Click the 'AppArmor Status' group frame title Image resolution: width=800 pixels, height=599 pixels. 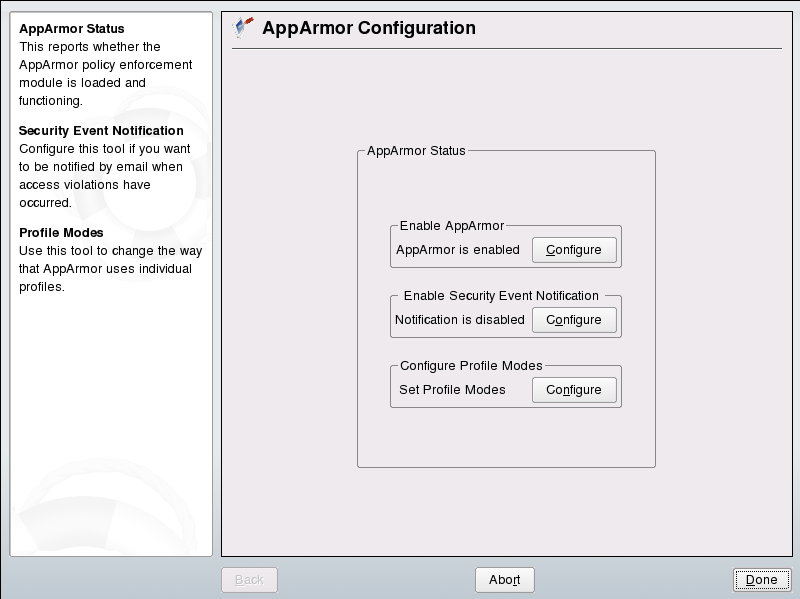[416, 151]
